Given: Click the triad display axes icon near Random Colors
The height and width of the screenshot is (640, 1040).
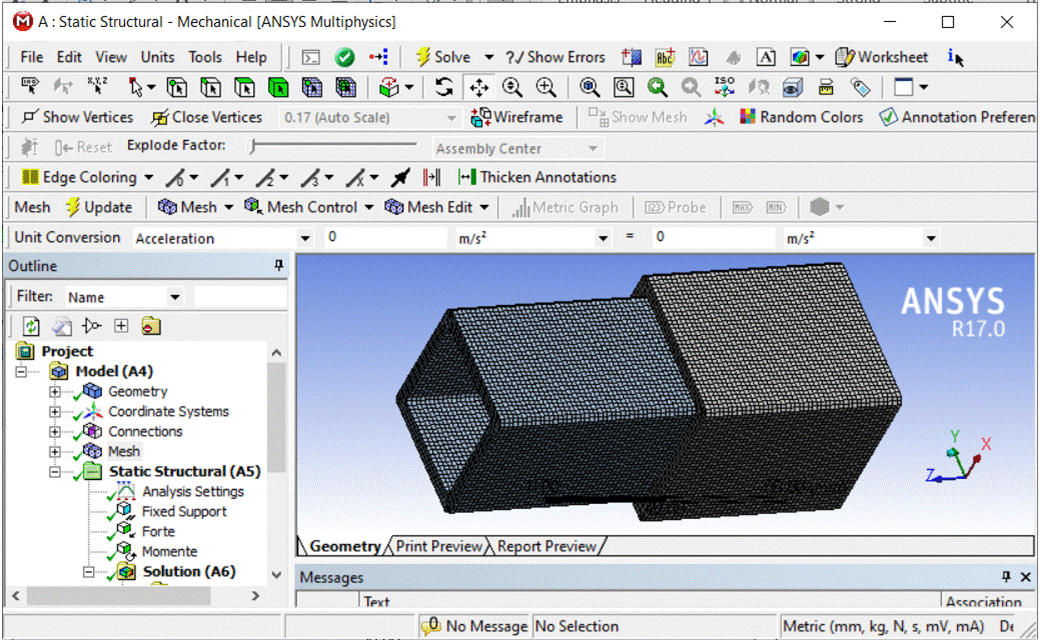Looking at the screenshot, I should coord(714,117).
